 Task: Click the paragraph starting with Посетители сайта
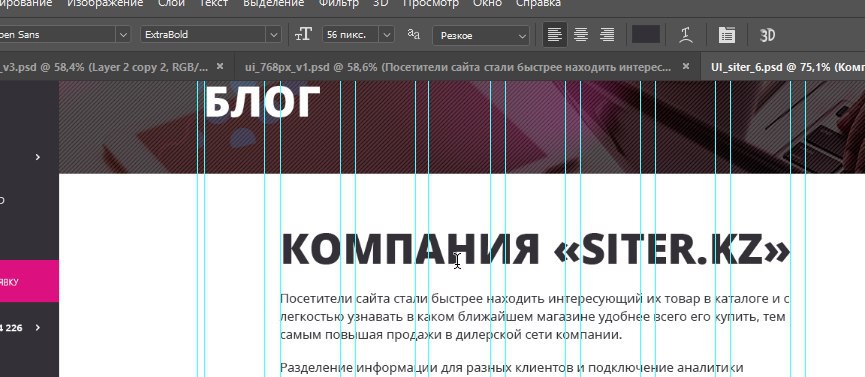click(535, 317)
